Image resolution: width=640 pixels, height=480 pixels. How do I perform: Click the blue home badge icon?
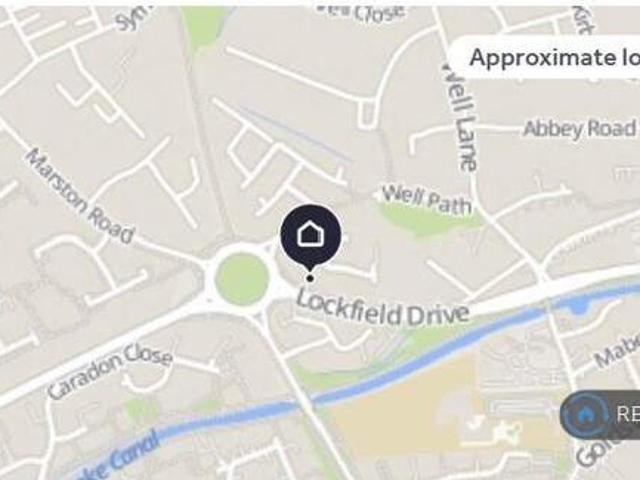(586, 415)
